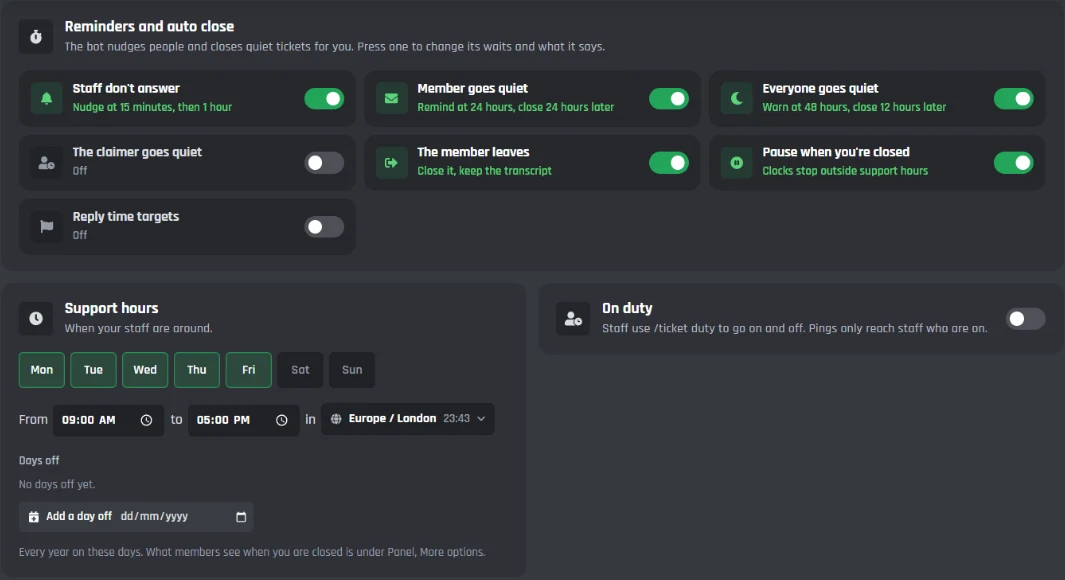The height and width of the screenshot is (580, 1065).
Task: Click the Add a day off date field
Action: click(x=136, y=517)
